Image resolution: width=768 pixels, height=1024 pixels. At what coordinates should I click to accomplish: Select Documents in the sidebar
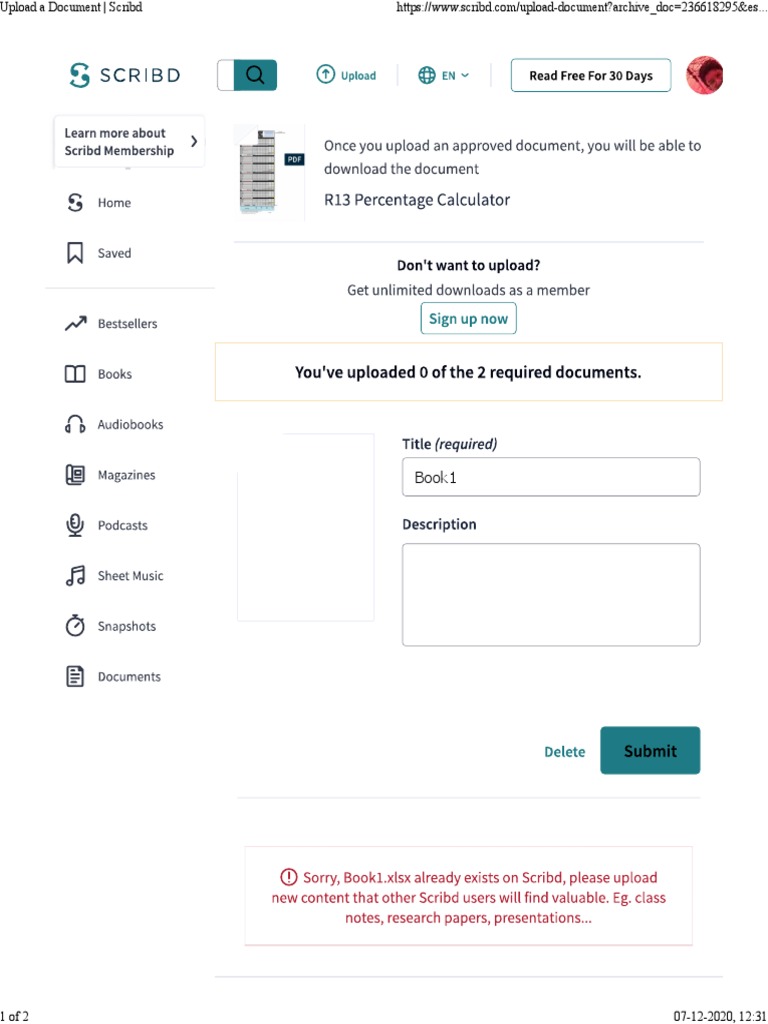pos(113,677)
